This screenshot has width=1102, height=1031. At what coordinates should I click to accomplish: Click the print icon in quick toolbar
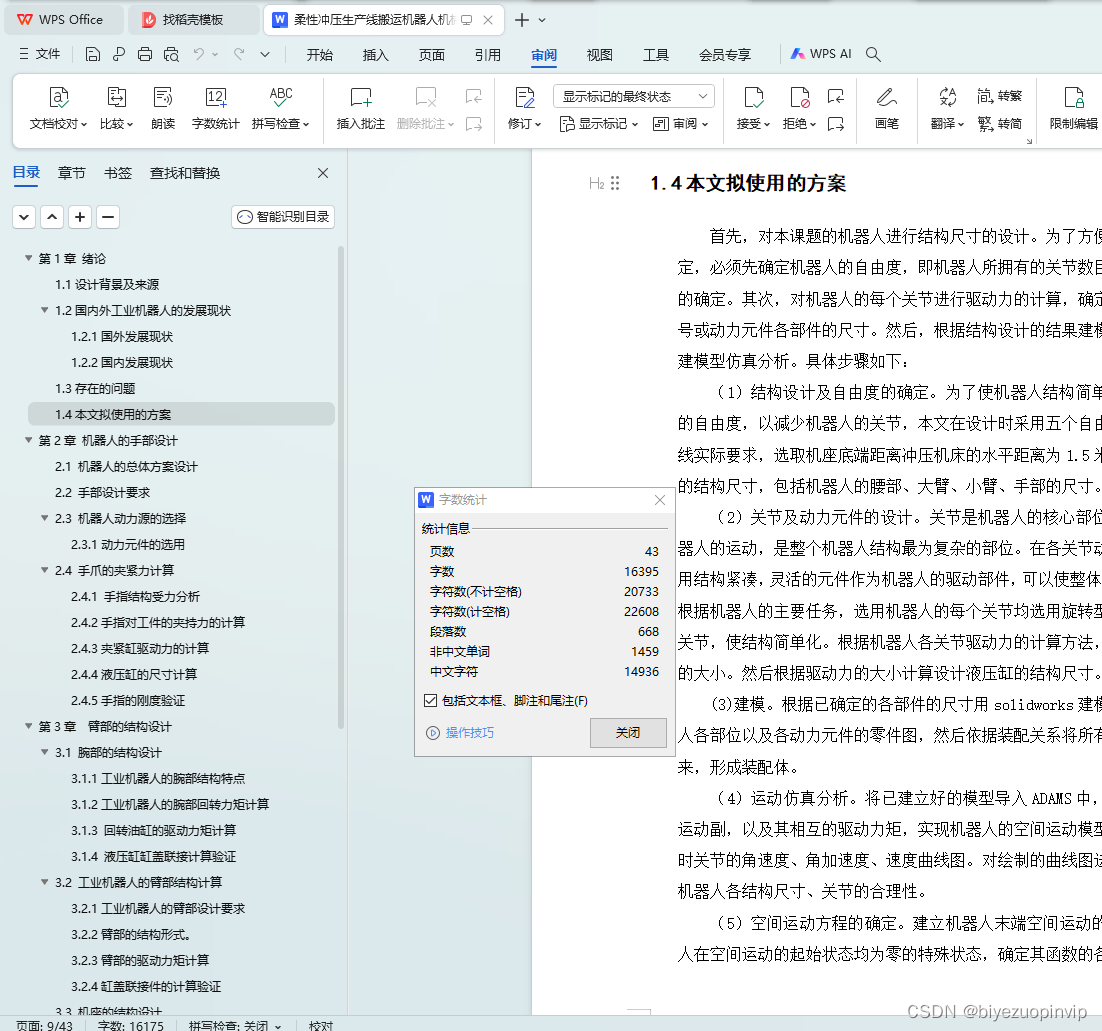pos(145,54)
